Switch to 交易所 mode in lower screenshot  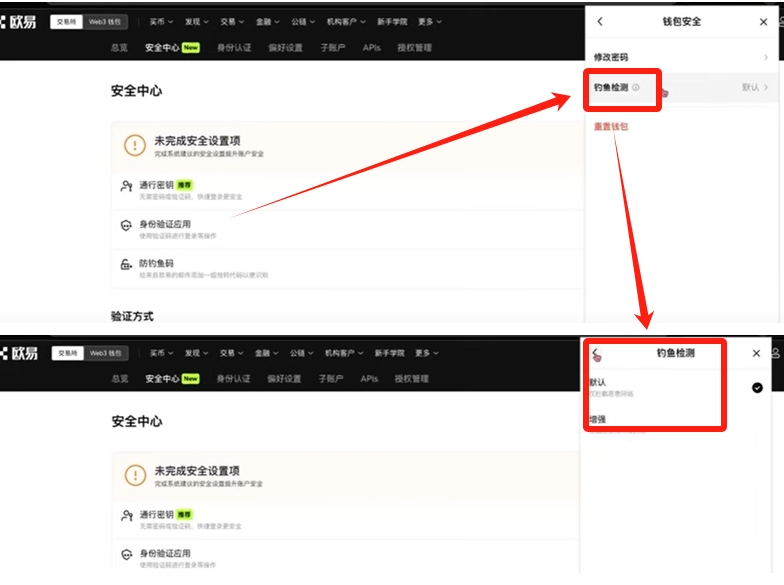pyautogui.click(x=68, y=353)
